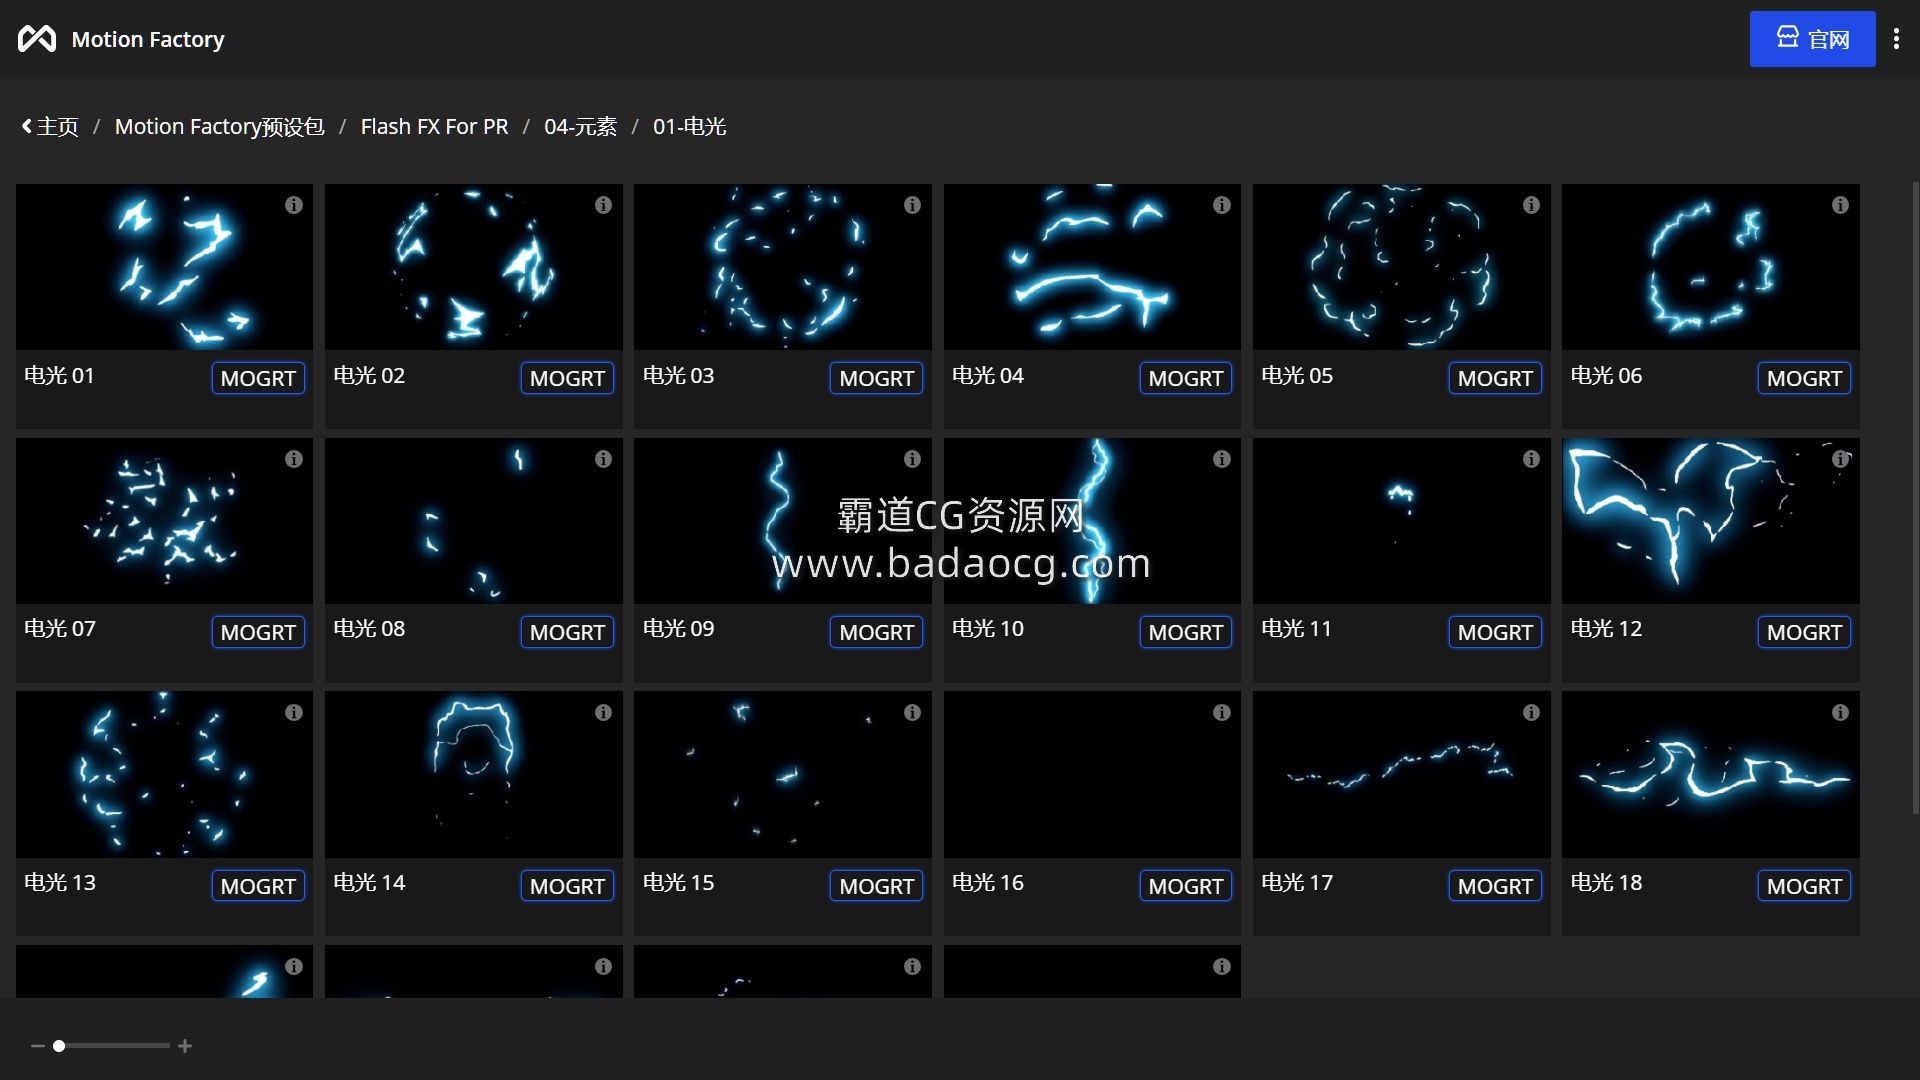This screenshot has height=1080, width=1920.
Task: Show info for 电光 05
Action: point(1531,205)
